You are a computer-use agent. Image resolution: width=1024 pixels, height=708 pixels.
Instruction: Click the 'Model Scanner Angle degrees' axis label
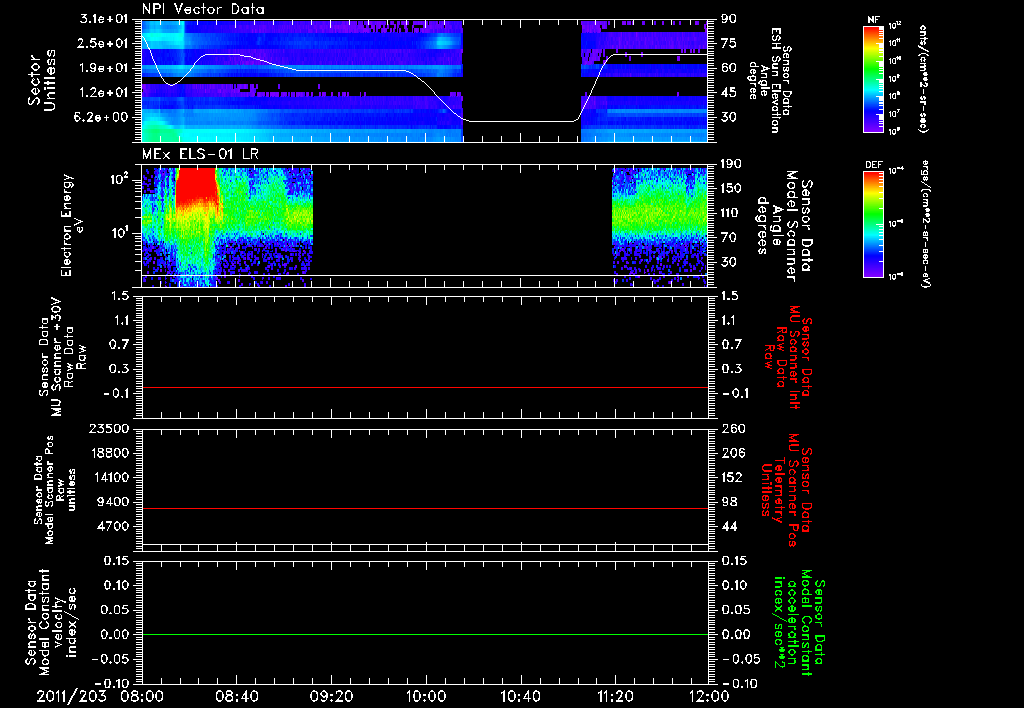pos(784,226)
